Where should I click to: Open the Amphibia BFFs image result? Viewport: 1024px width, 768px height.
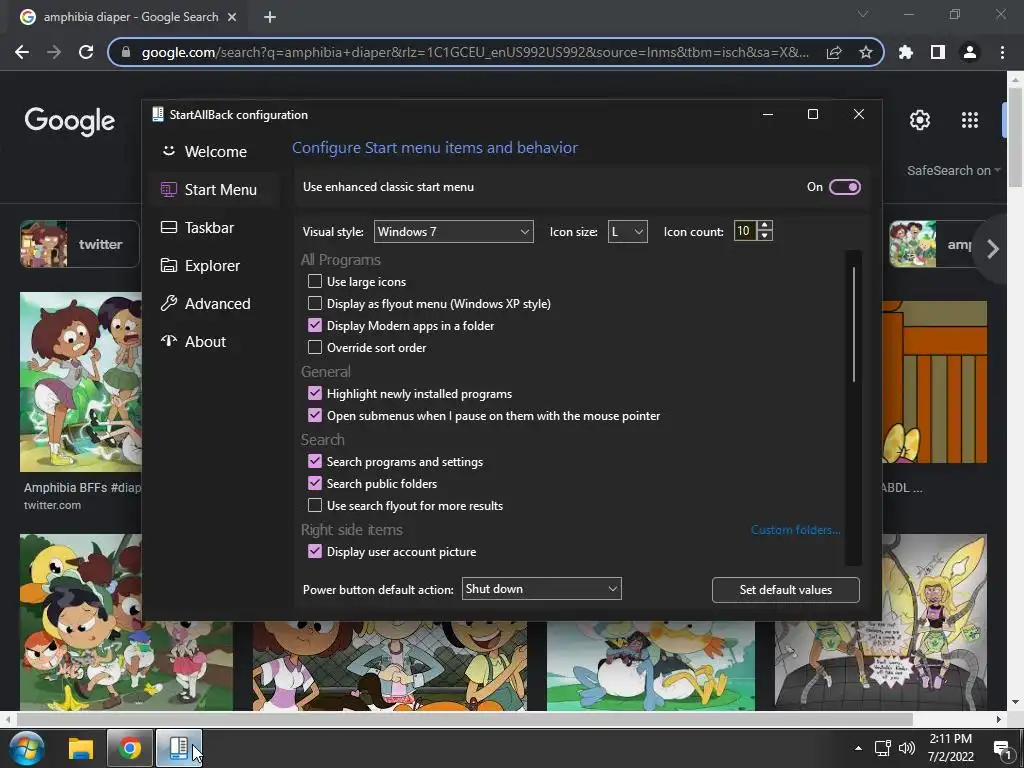pyautogui.click(x=80, y=382)
